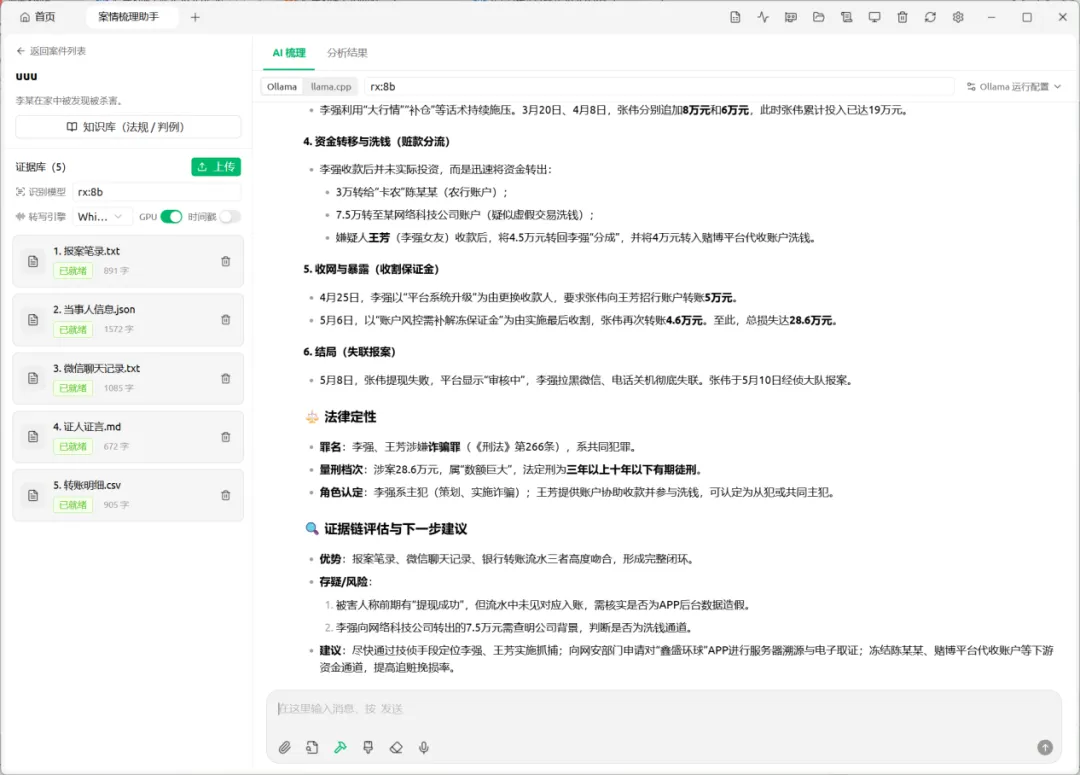The image size is (1080, 775).
Task: Open the 识别模型 rx:8b model selector
Action: [156, 192]
